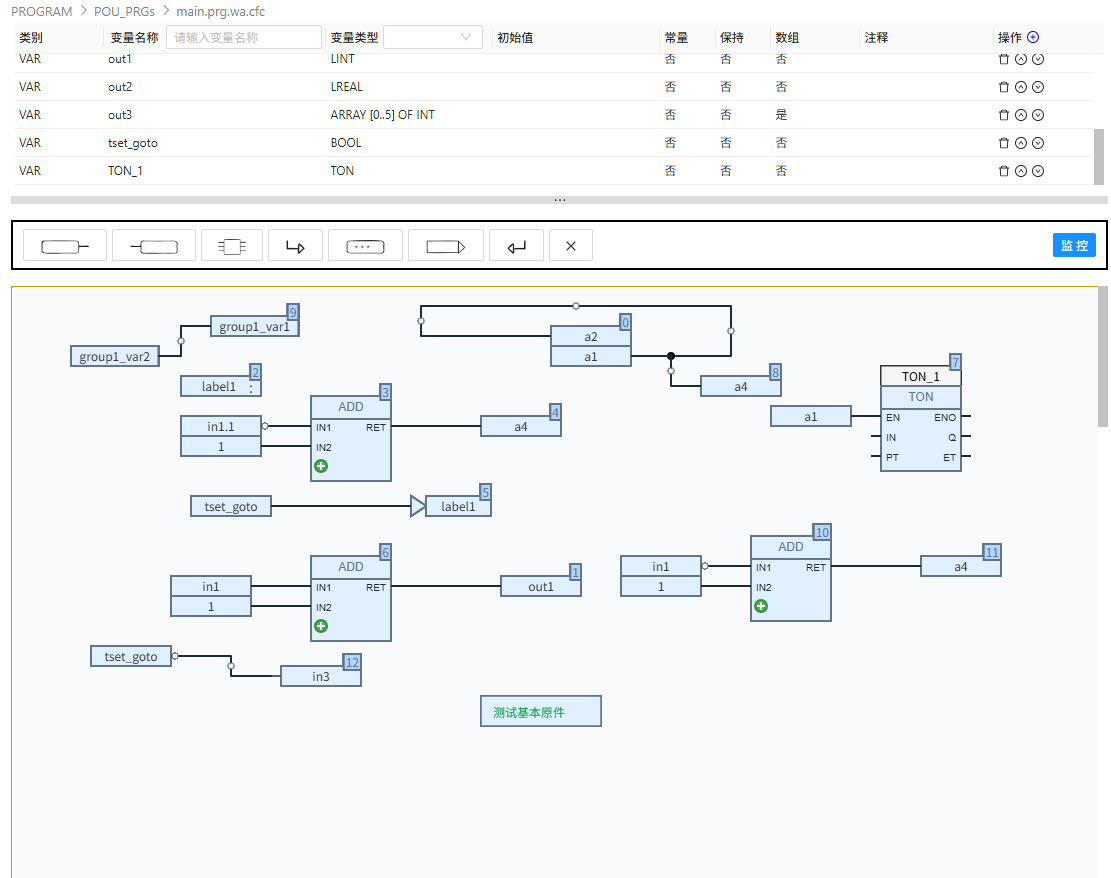Click the X delete tool in toolbar

[570, 246]
